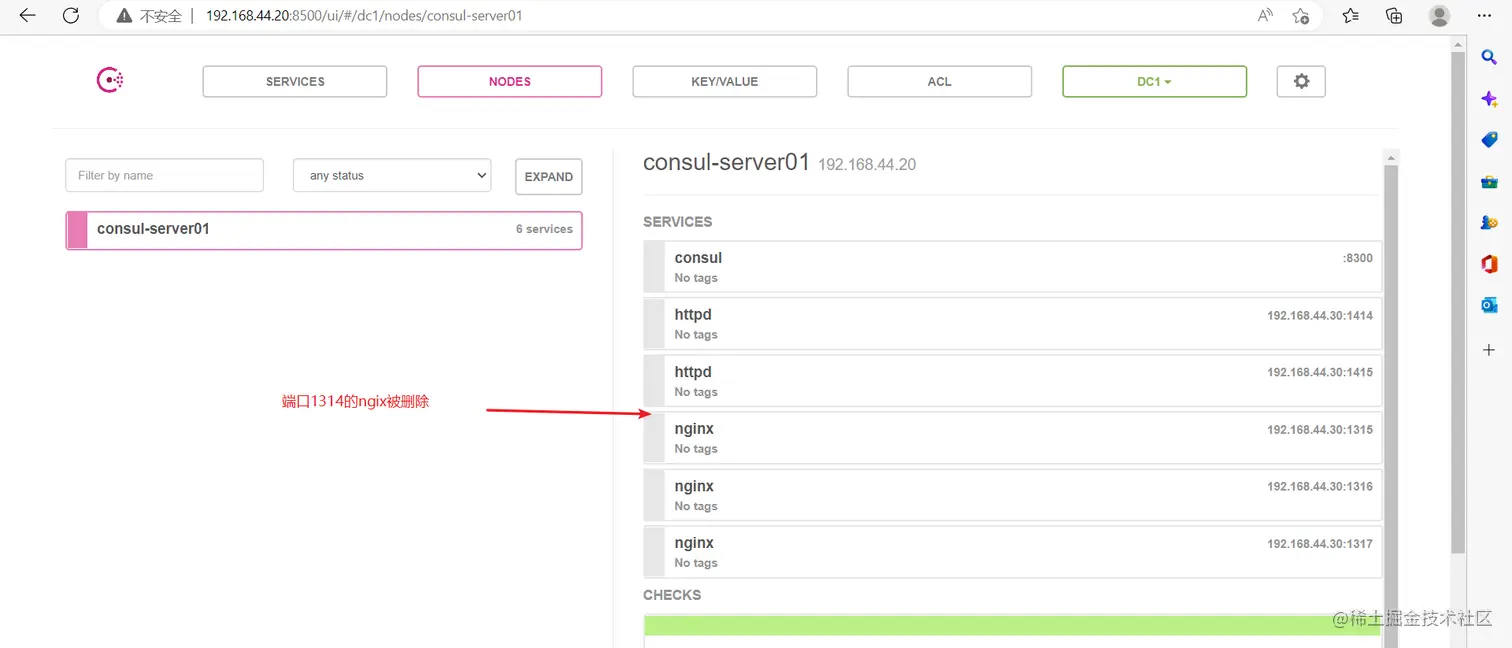Click the browser address bar URL
The width and height of the screenshot is (1512, 648).
click(x=364, y=16)
